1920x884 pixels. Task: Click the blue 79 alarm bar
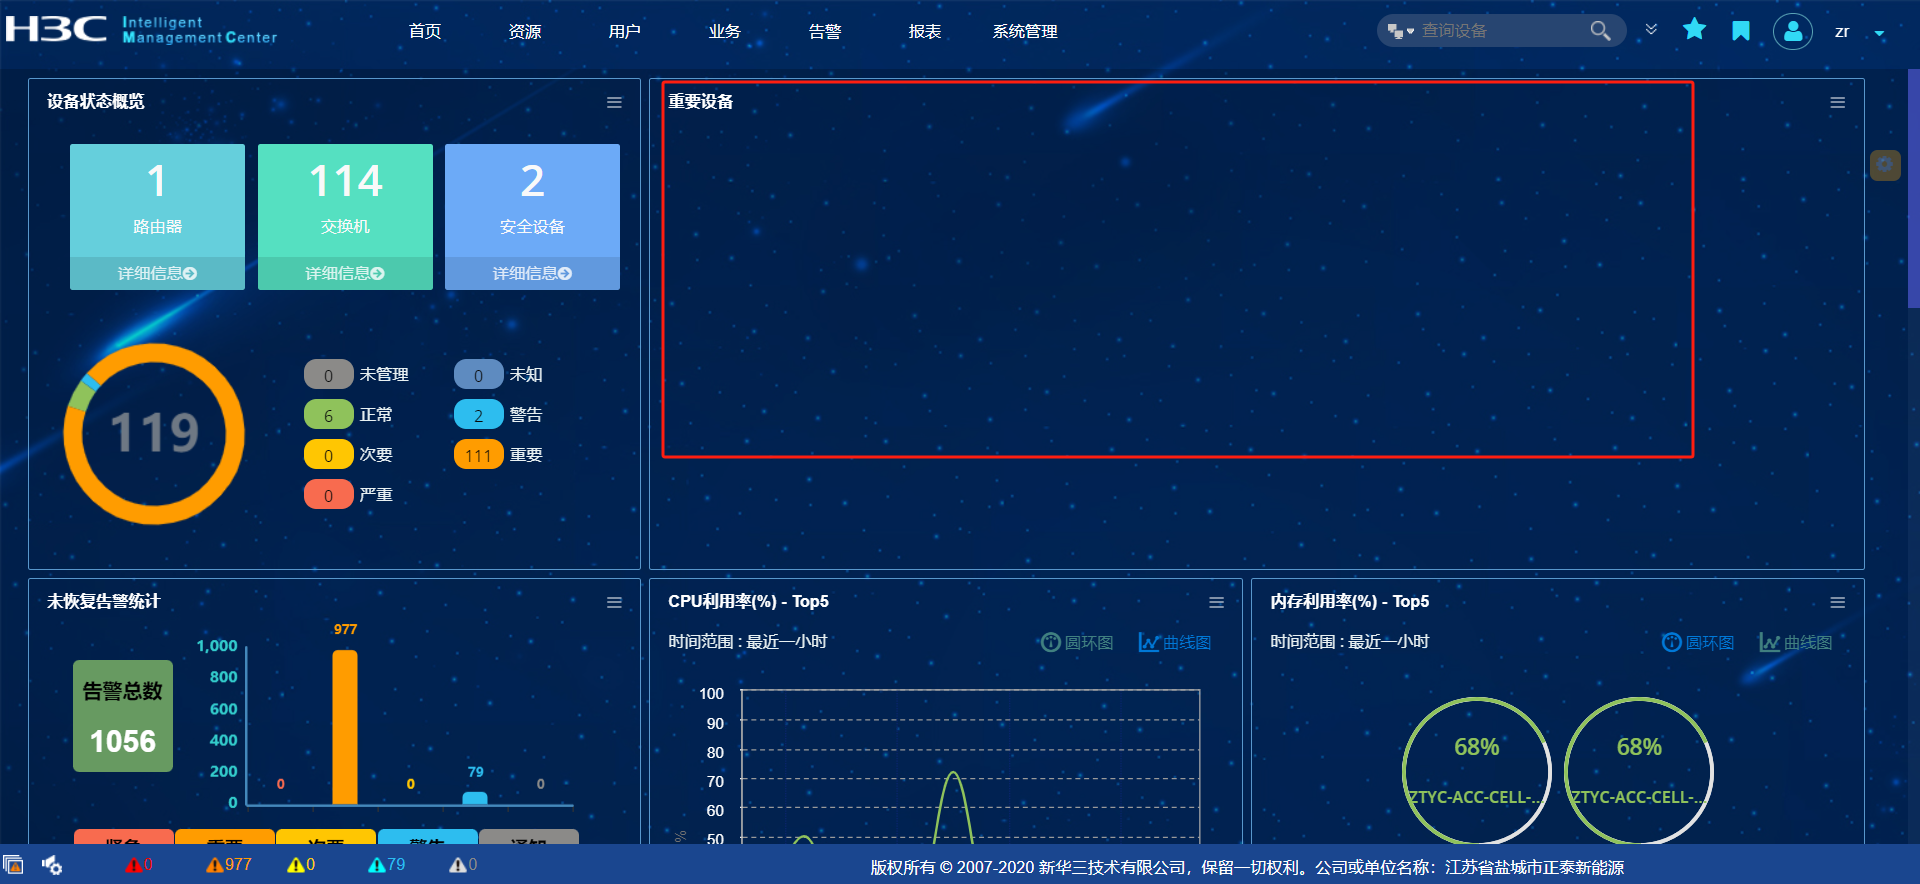[x=475, y=798]
